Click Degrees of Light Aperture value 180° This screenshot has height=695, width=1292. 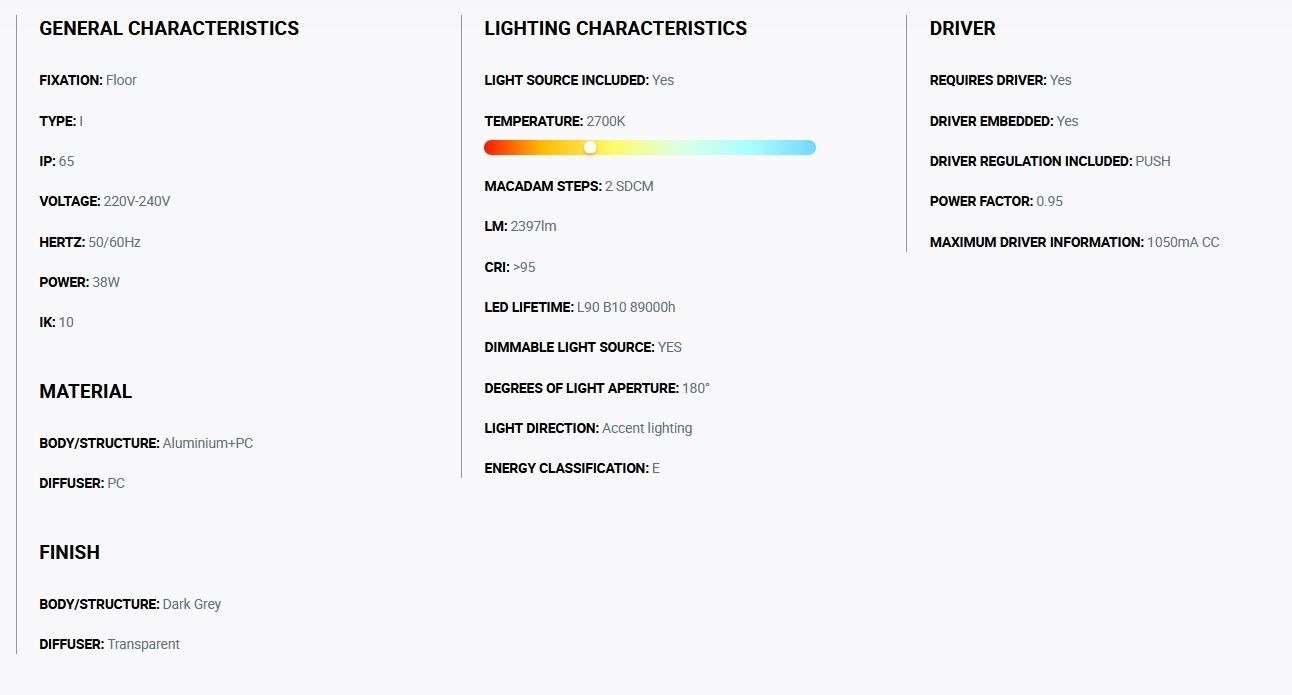696,388
